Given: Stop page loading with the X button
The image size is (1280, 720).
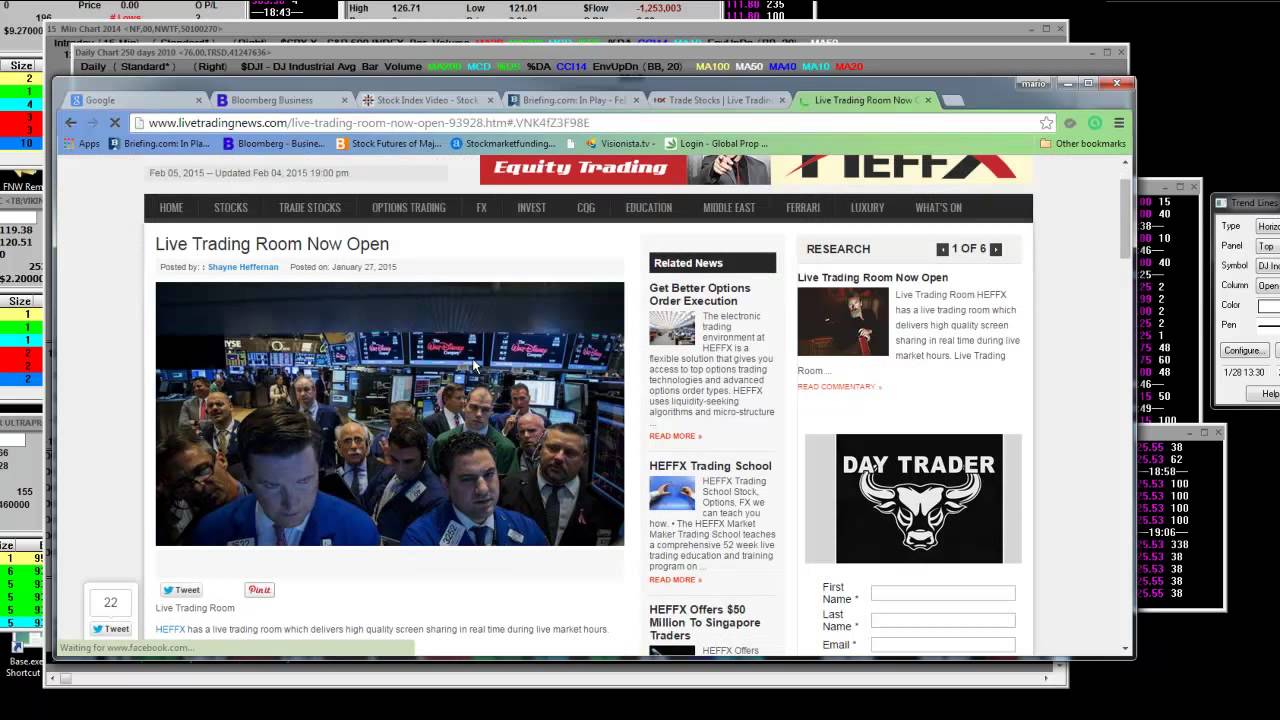Looking at the screenshot, I should [115, 122].
